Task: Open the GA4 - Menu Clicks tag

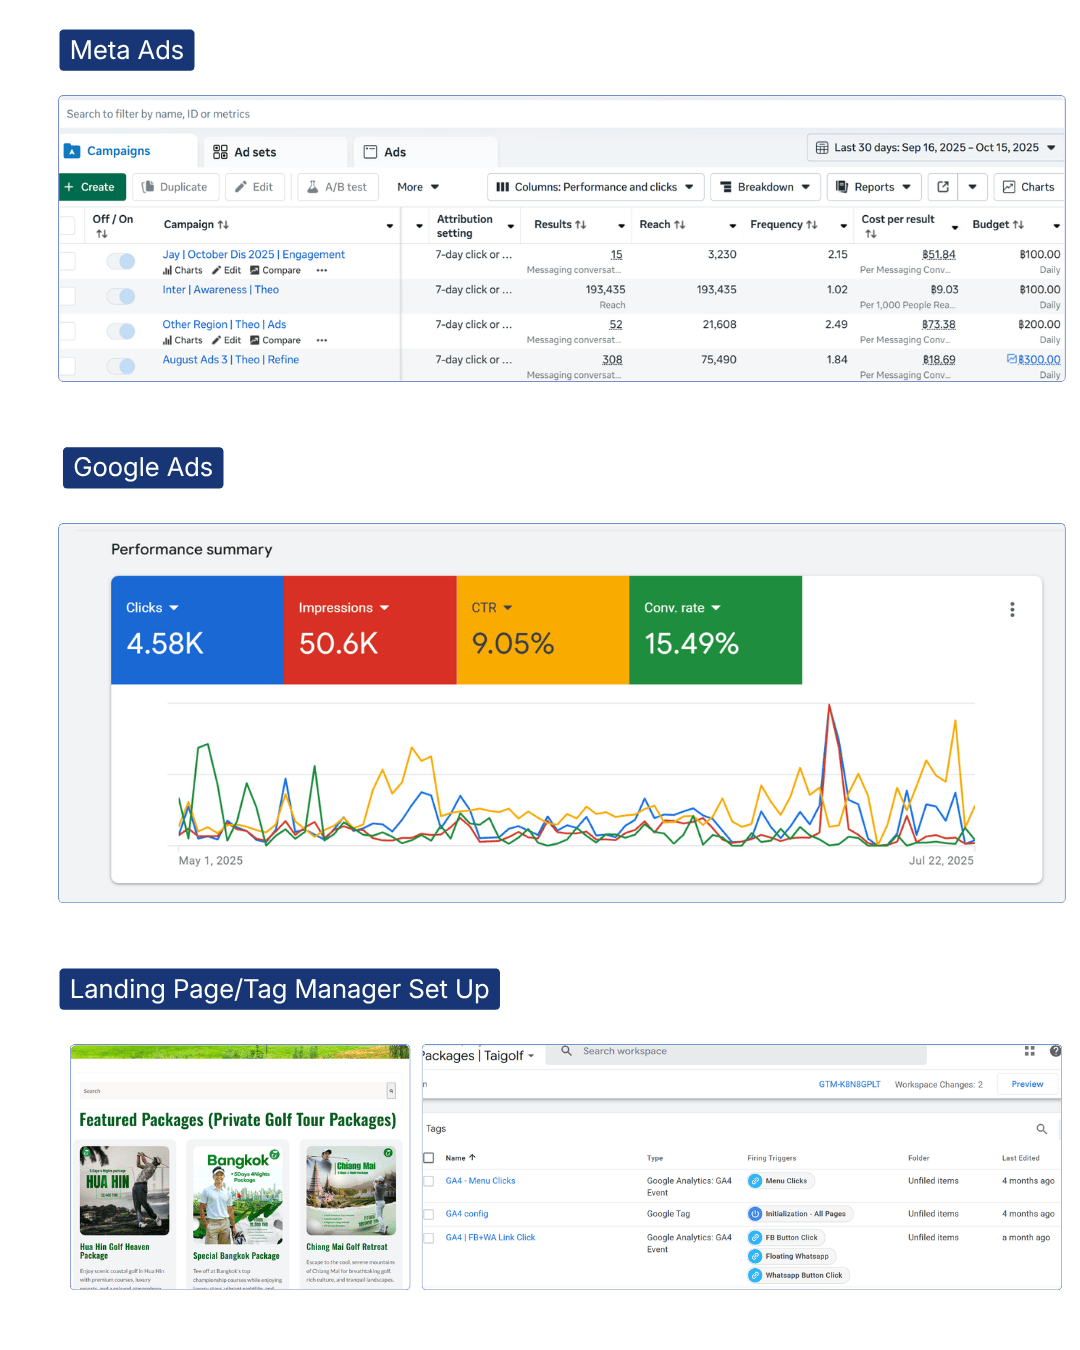Action: [480, 1181]
